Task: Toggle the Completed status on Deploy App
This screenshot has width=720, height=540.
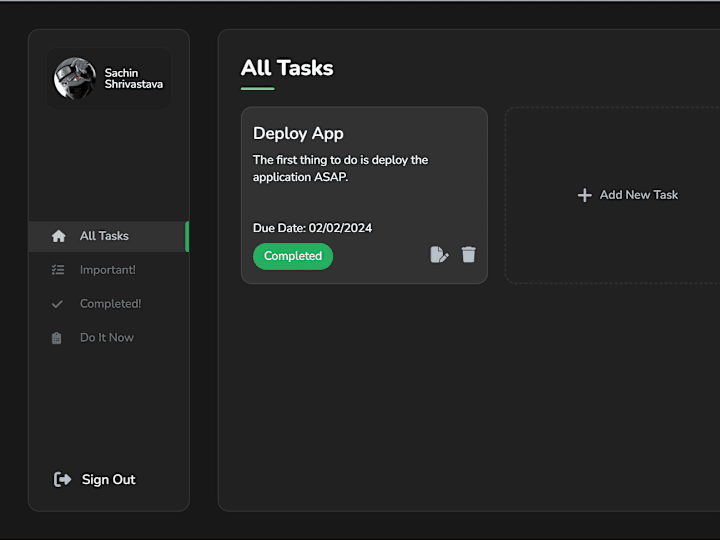Action: tap(293, 256)
